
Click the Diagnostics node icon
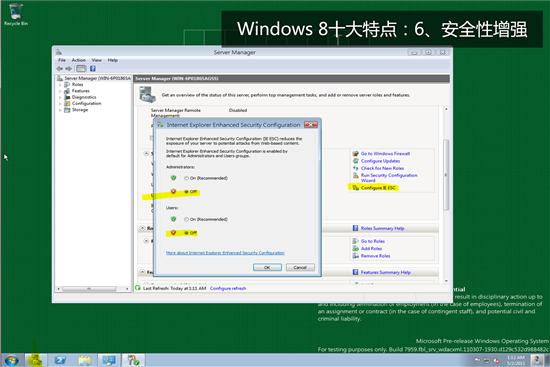click(x=67, y=97)
